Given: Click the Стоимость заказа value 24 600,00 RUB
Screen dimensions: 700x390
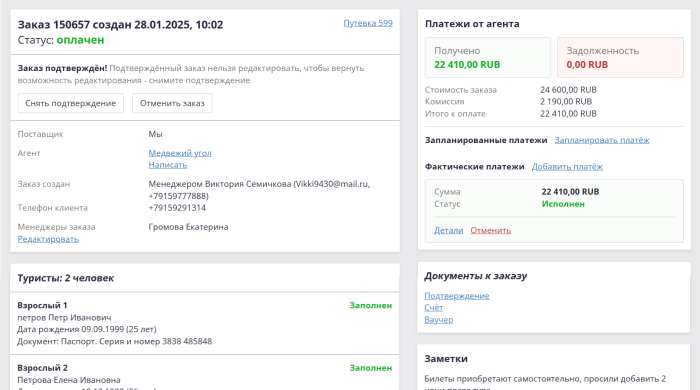Looking at the screenshot, I should 568,90.
